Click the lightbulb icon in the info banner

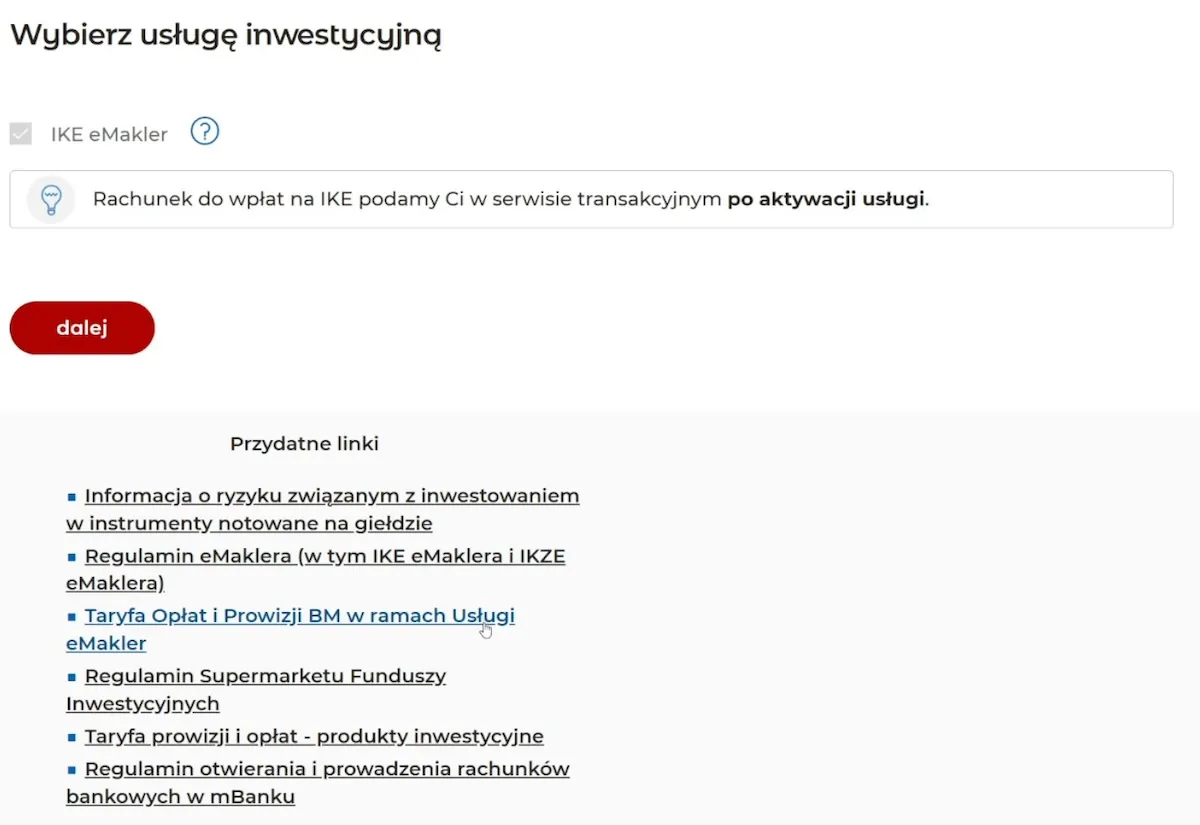coord(51,199)
